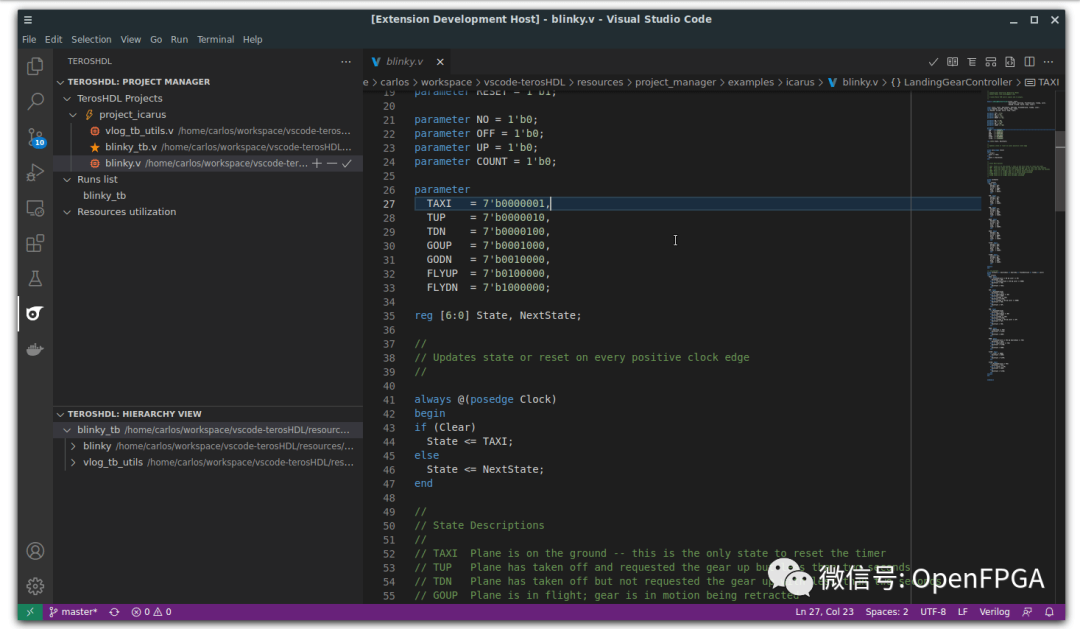
Task: Click the checkmark icon in editor toolbar
Action: pos(933,62)
